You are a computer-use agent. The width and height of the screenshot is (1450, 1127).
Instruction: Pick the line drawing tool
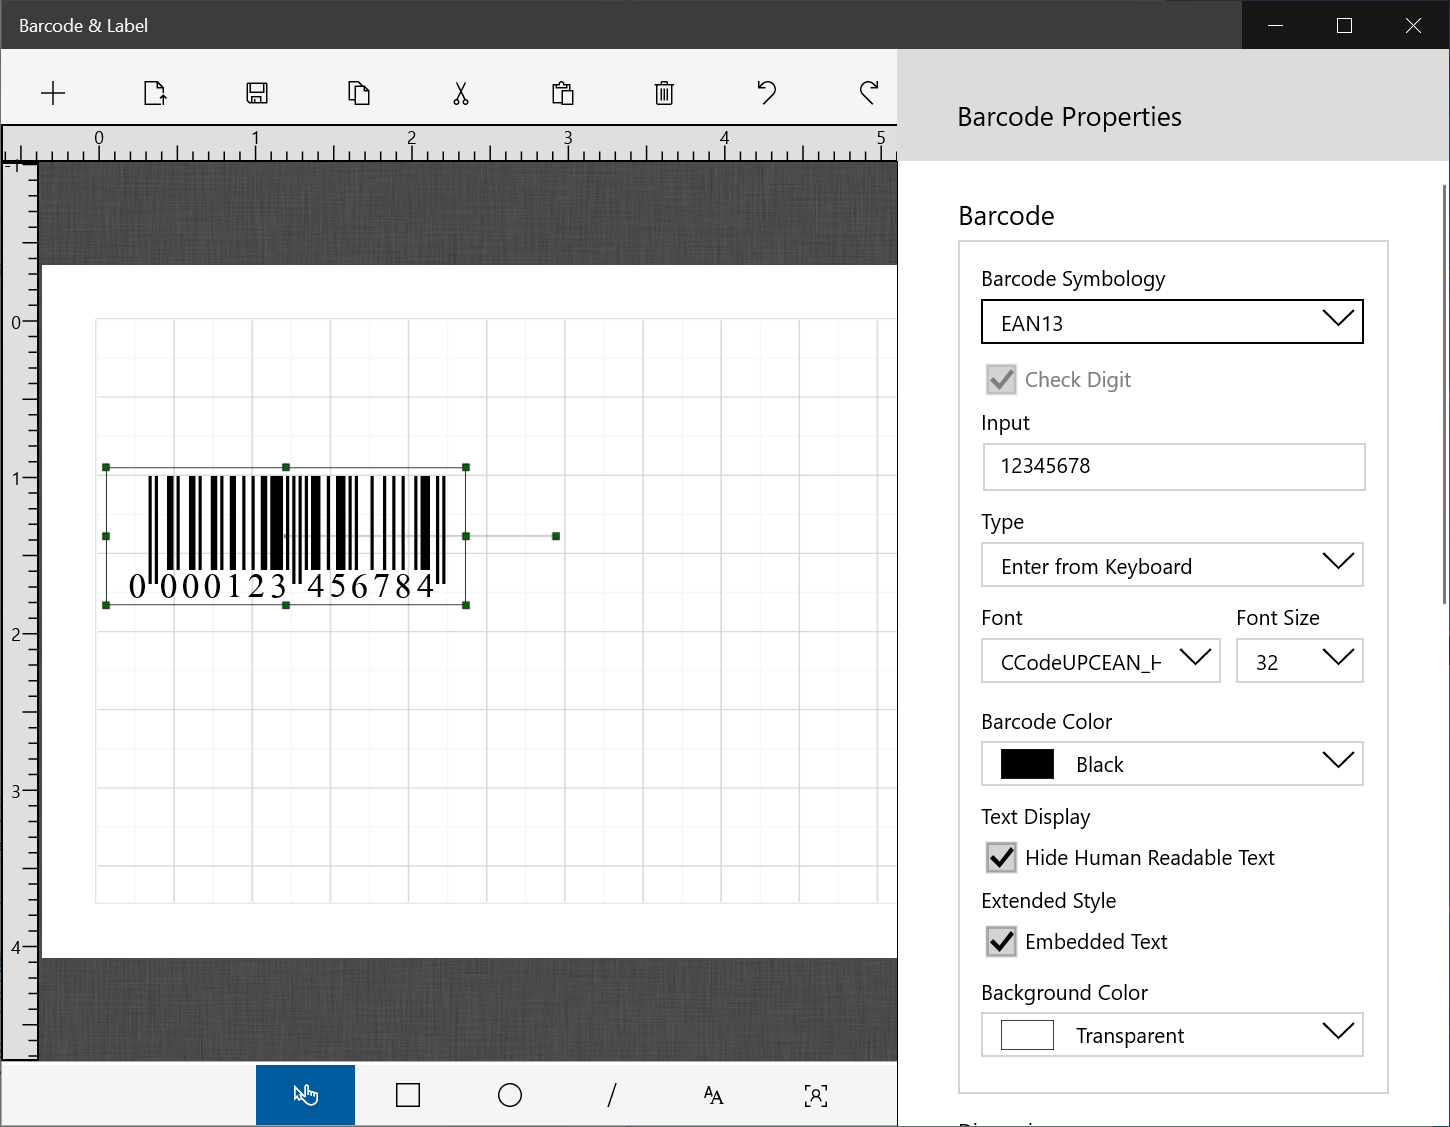click(x=612, y=1095)
